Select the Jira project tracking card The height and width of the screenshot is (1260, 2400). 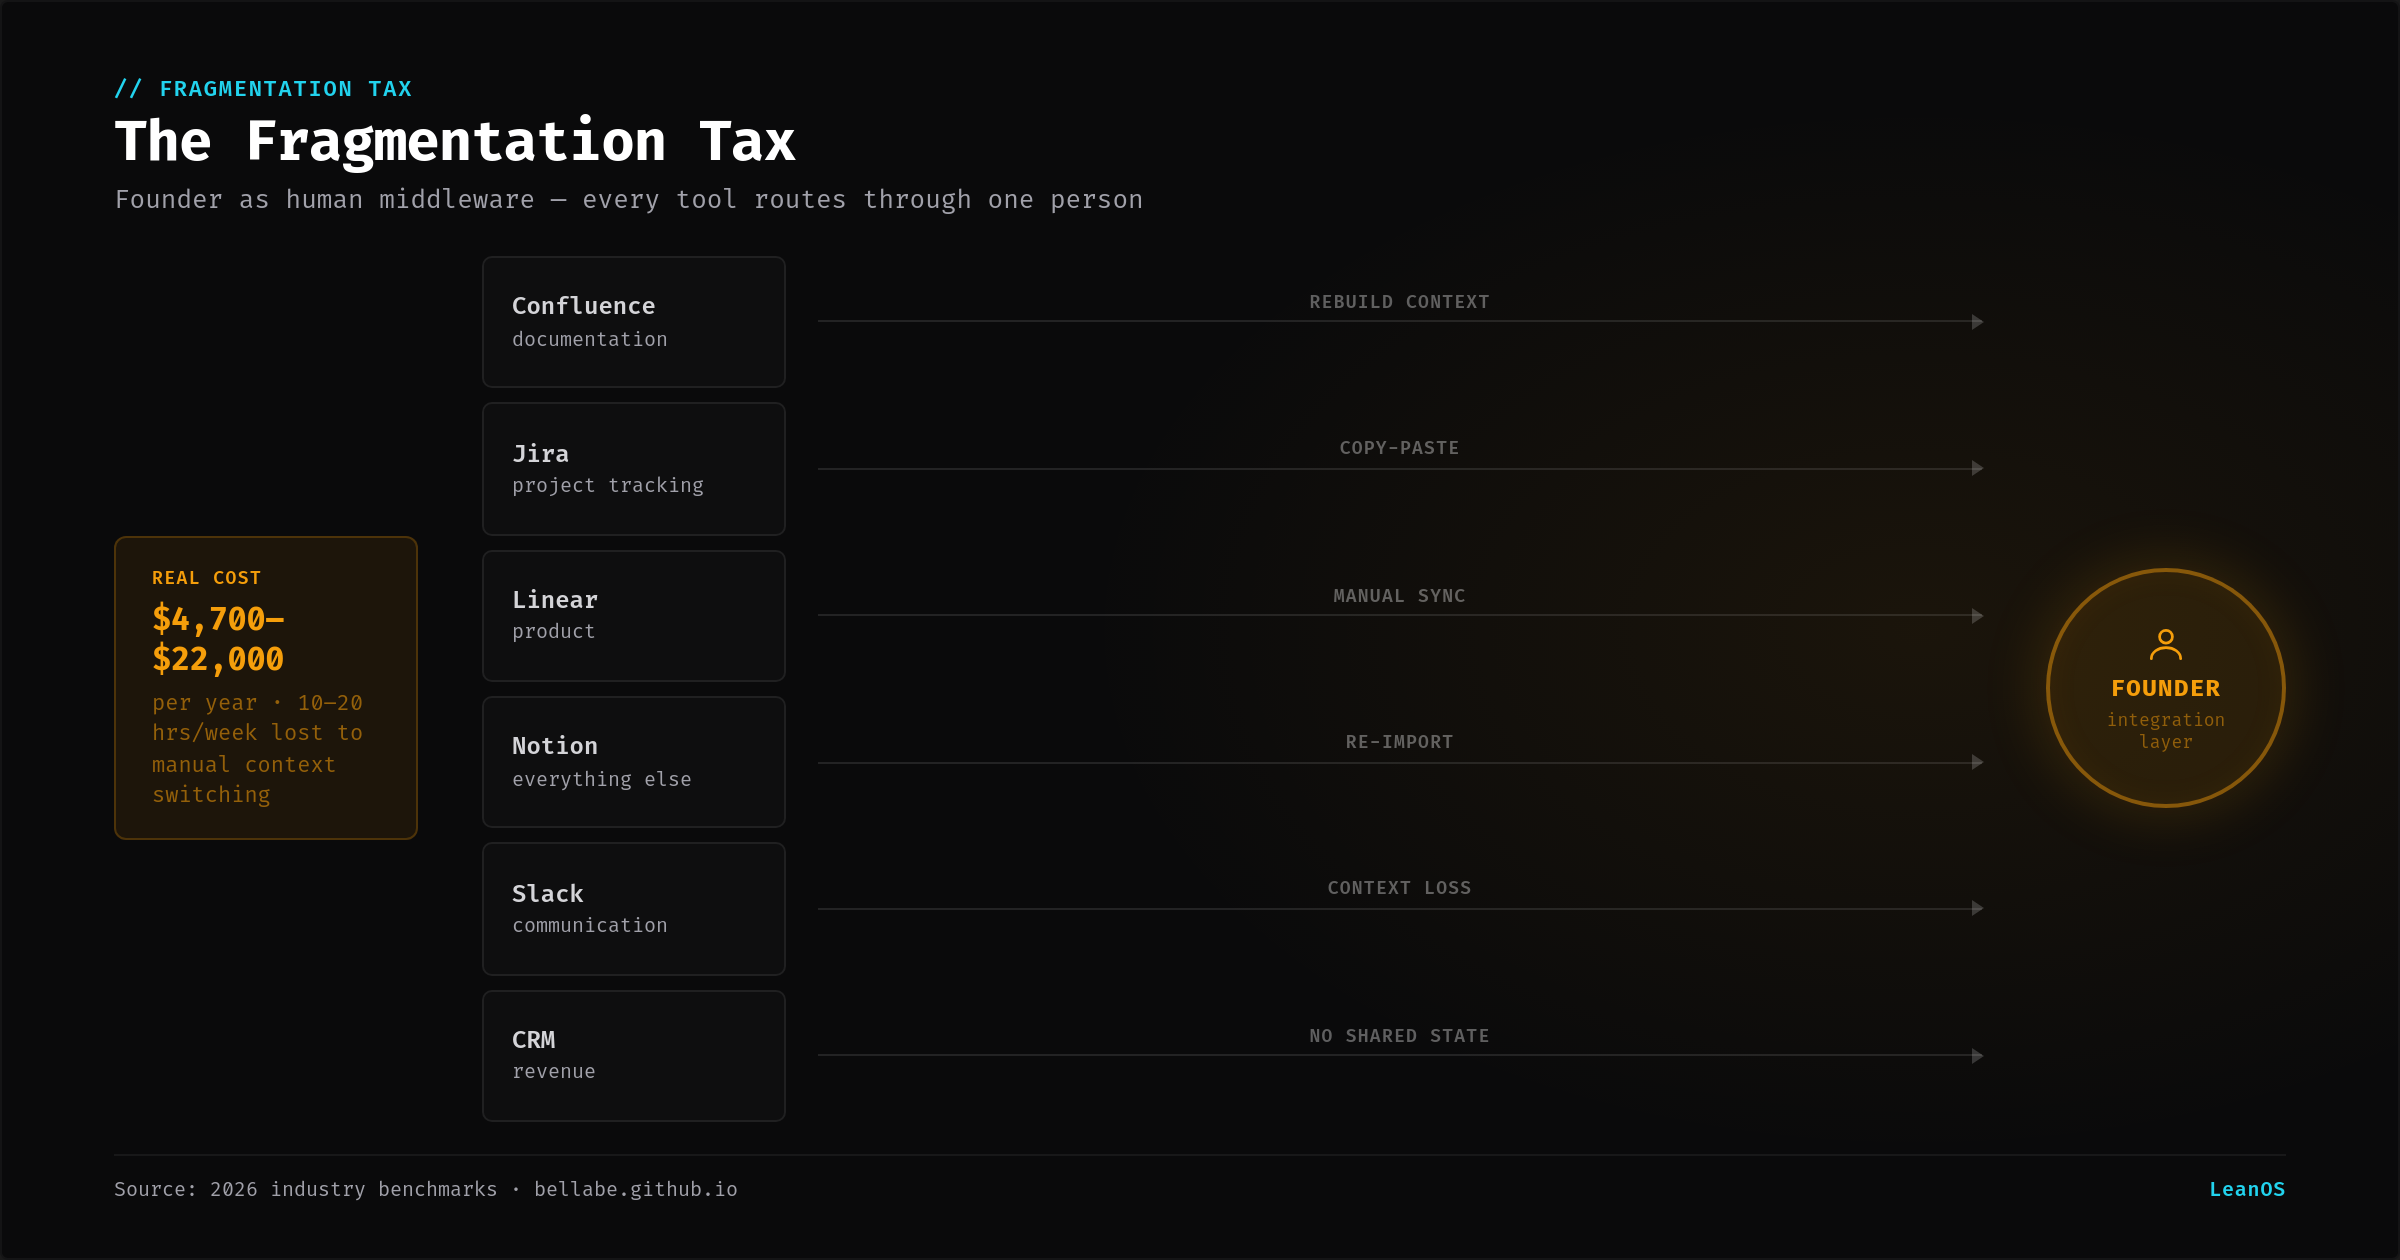[x=633, y=468]
